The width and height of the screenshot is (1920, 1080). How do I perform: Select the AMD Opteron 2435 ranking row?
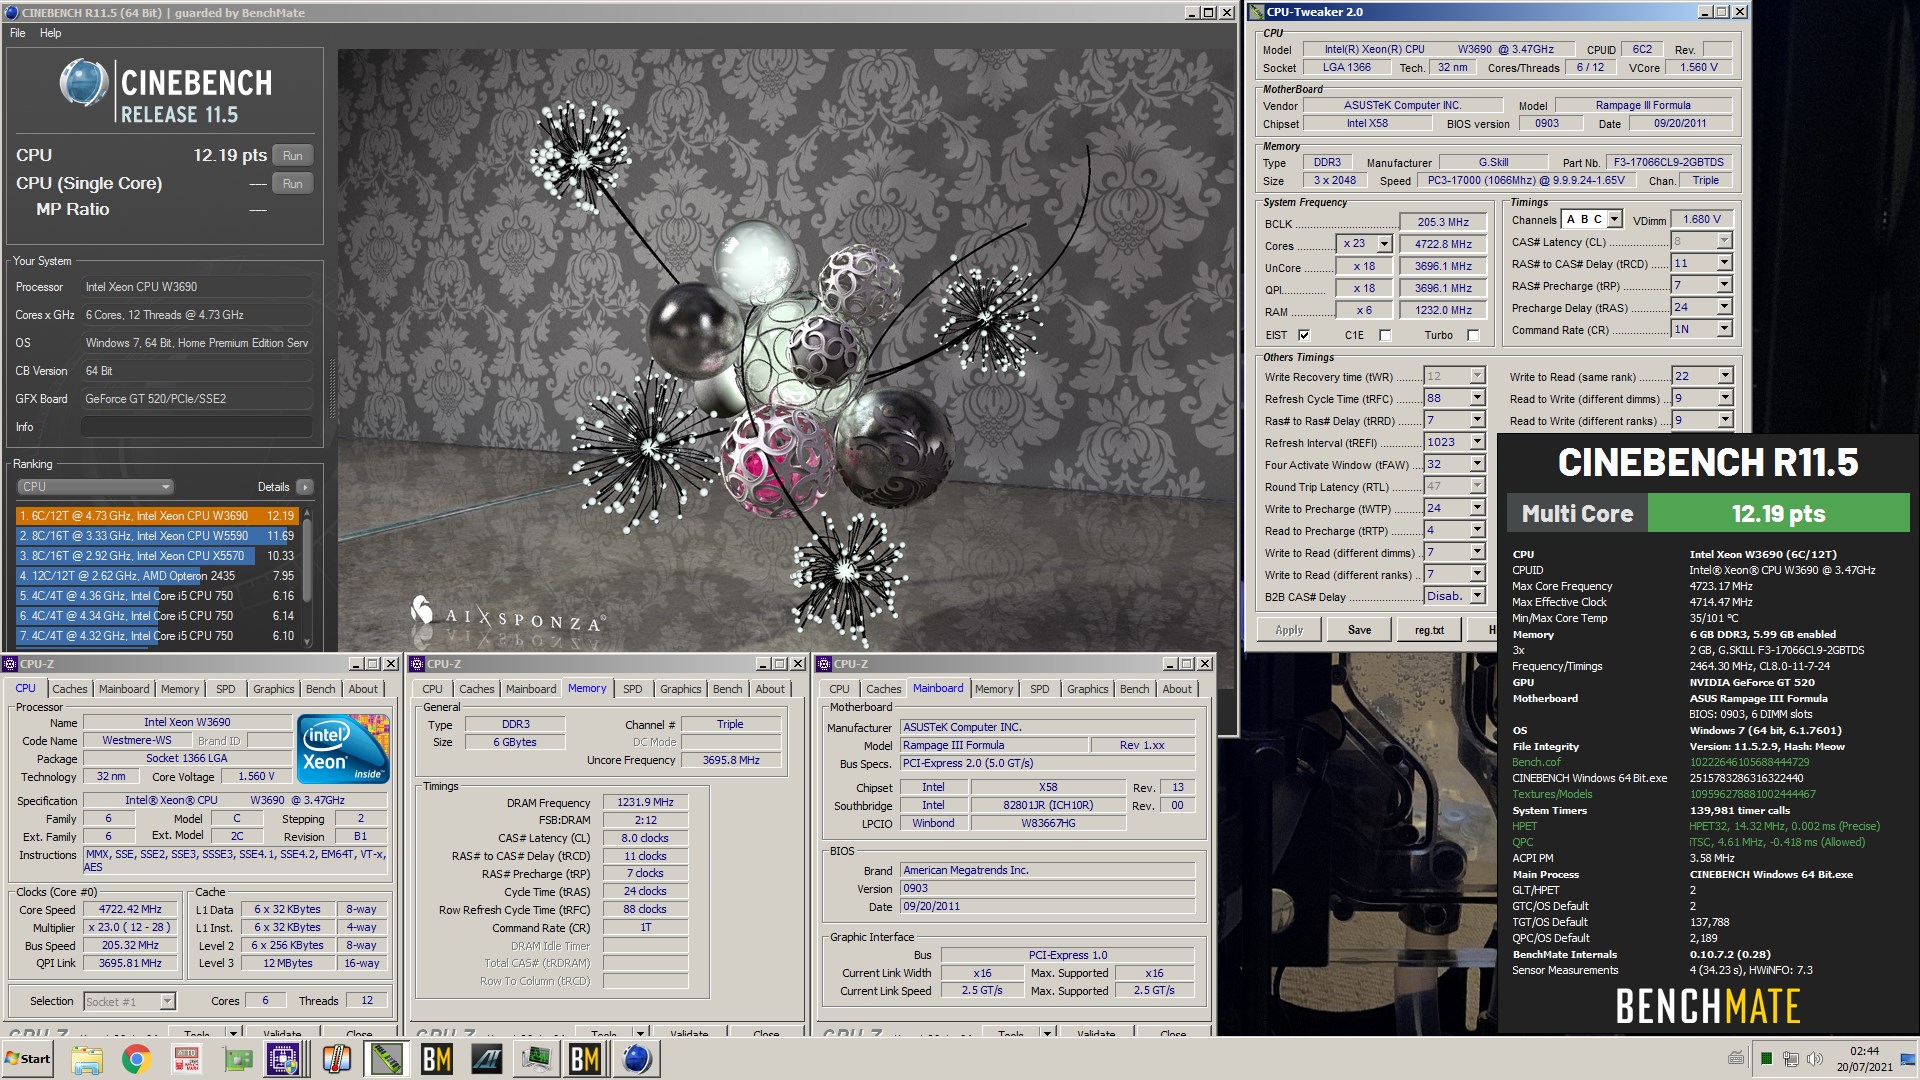pos(156,576)
